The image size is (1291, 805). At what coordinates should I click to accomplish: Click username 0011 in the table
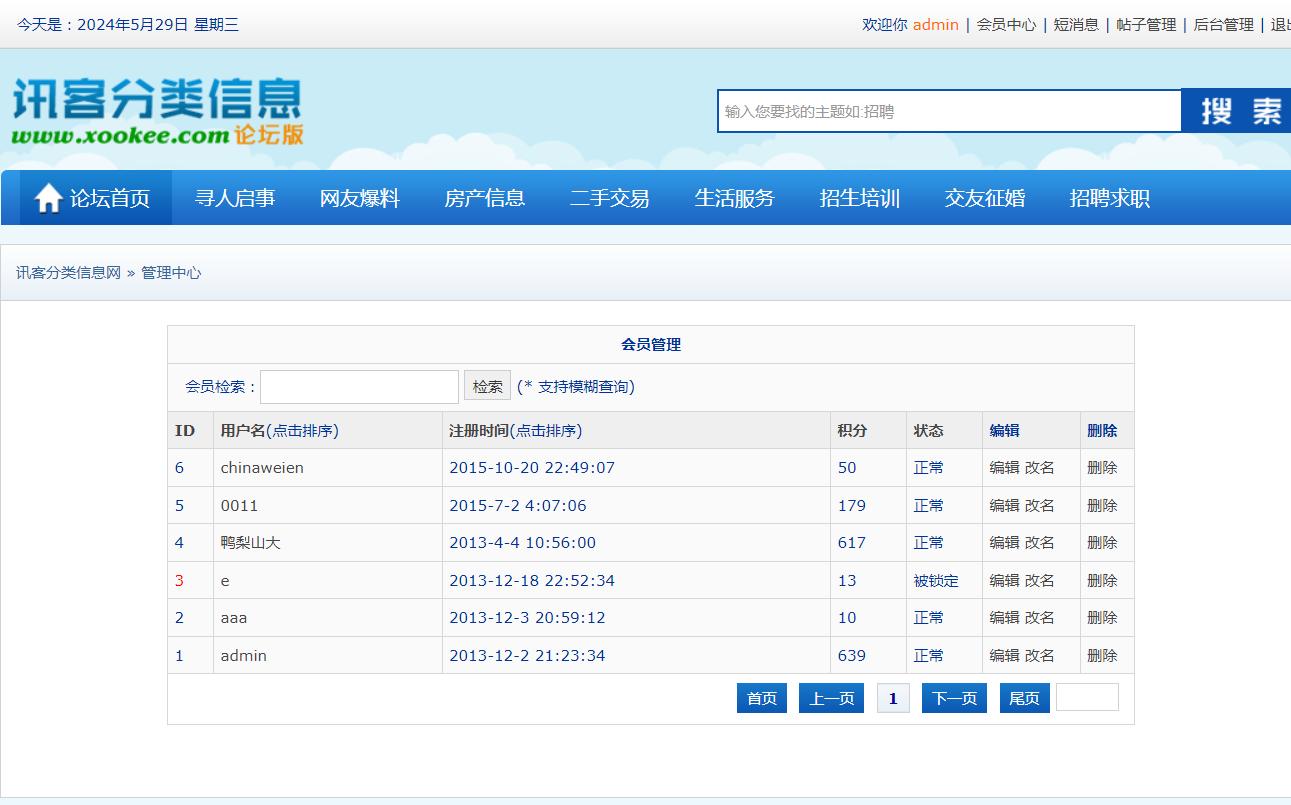(x=240, y=506)
